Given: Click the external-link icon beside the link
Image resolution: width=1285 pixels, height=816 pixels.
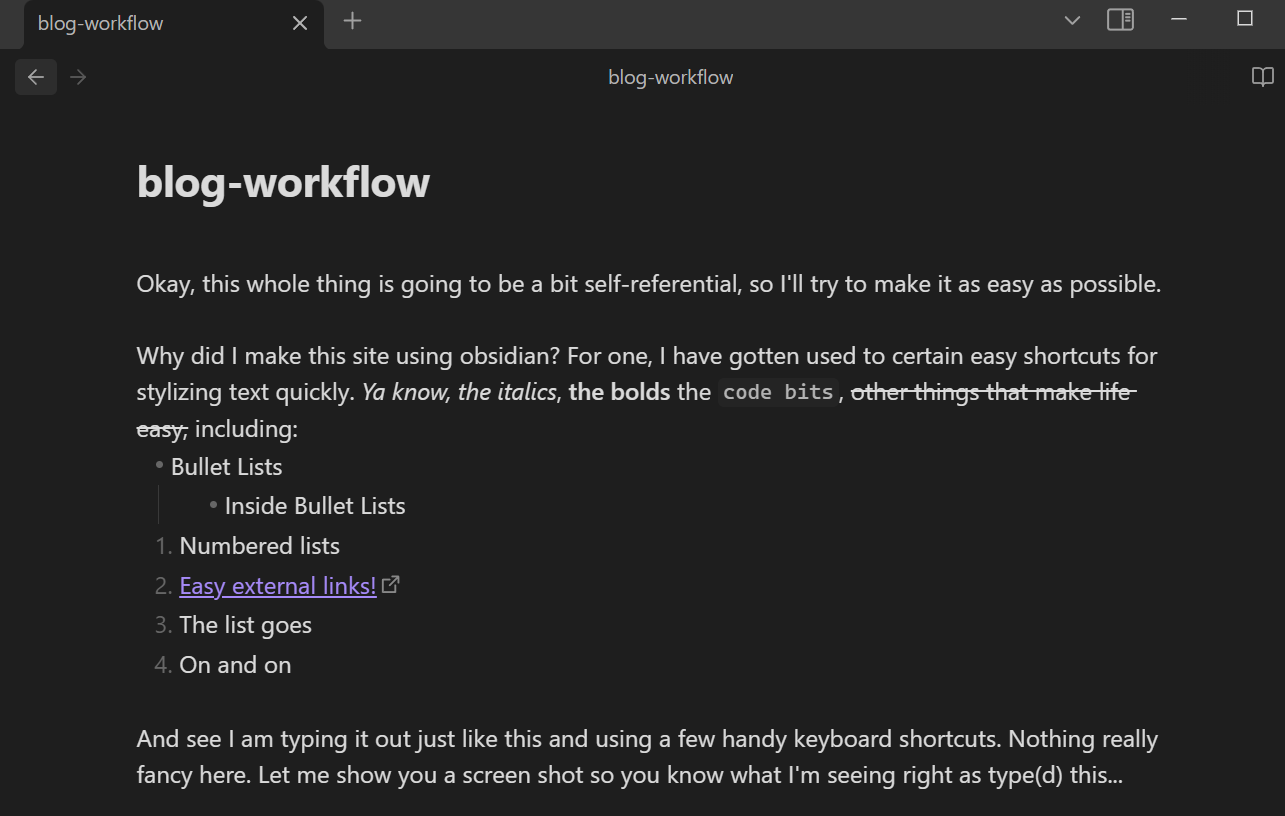Looking at the screenshot, I should [391, 585].
